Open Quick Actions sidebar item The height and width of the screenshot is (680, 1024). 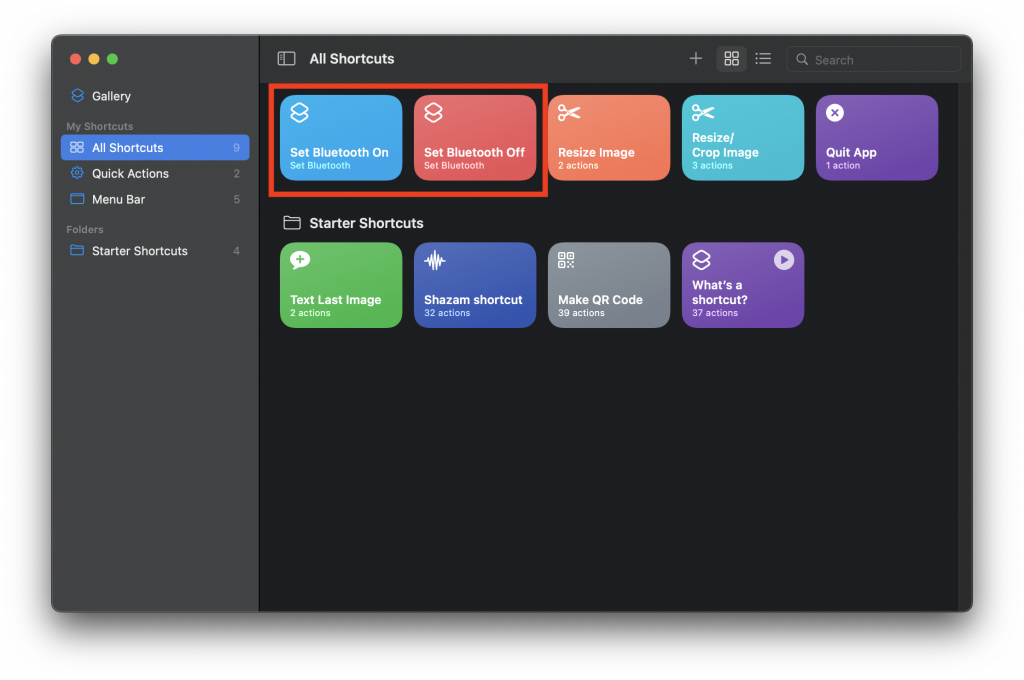coord(130,174)
